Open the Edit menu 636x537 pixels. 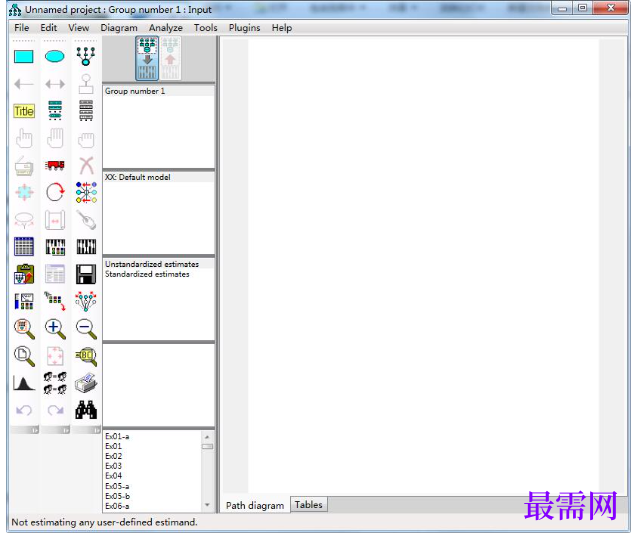48,28
